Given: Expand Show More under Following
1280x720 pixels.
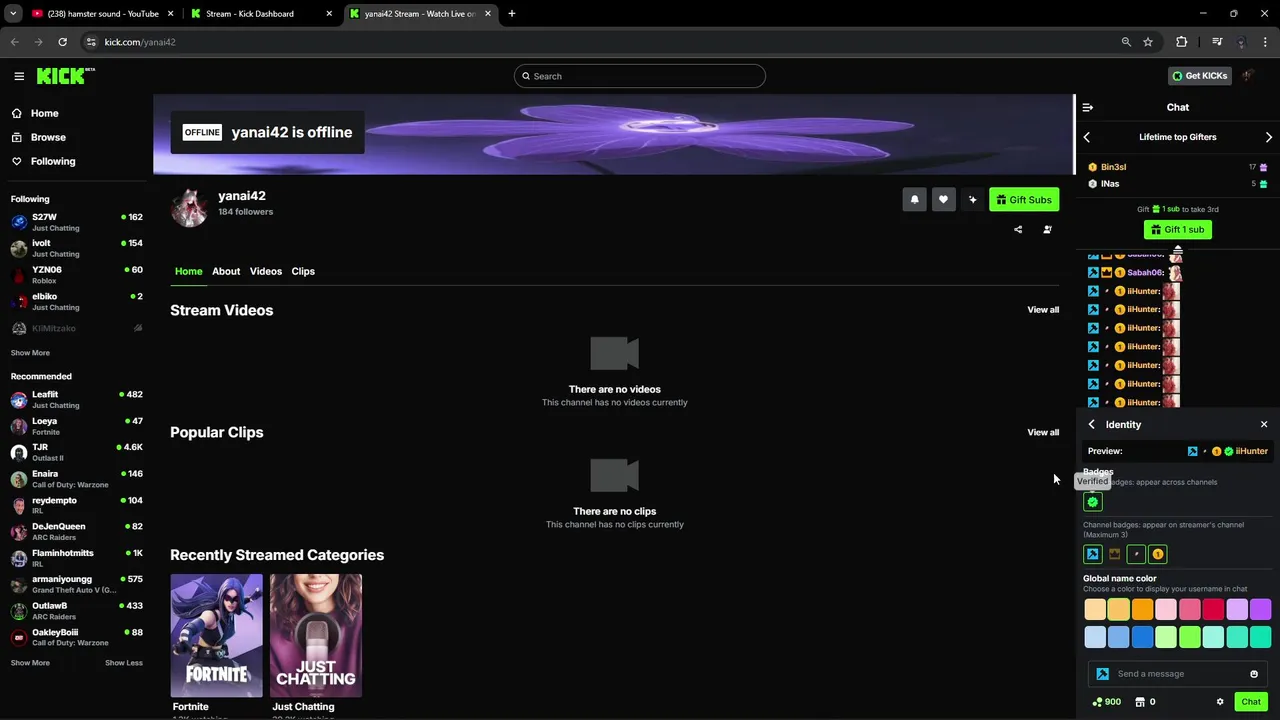Looking at the screenshot, I should 30,353.
